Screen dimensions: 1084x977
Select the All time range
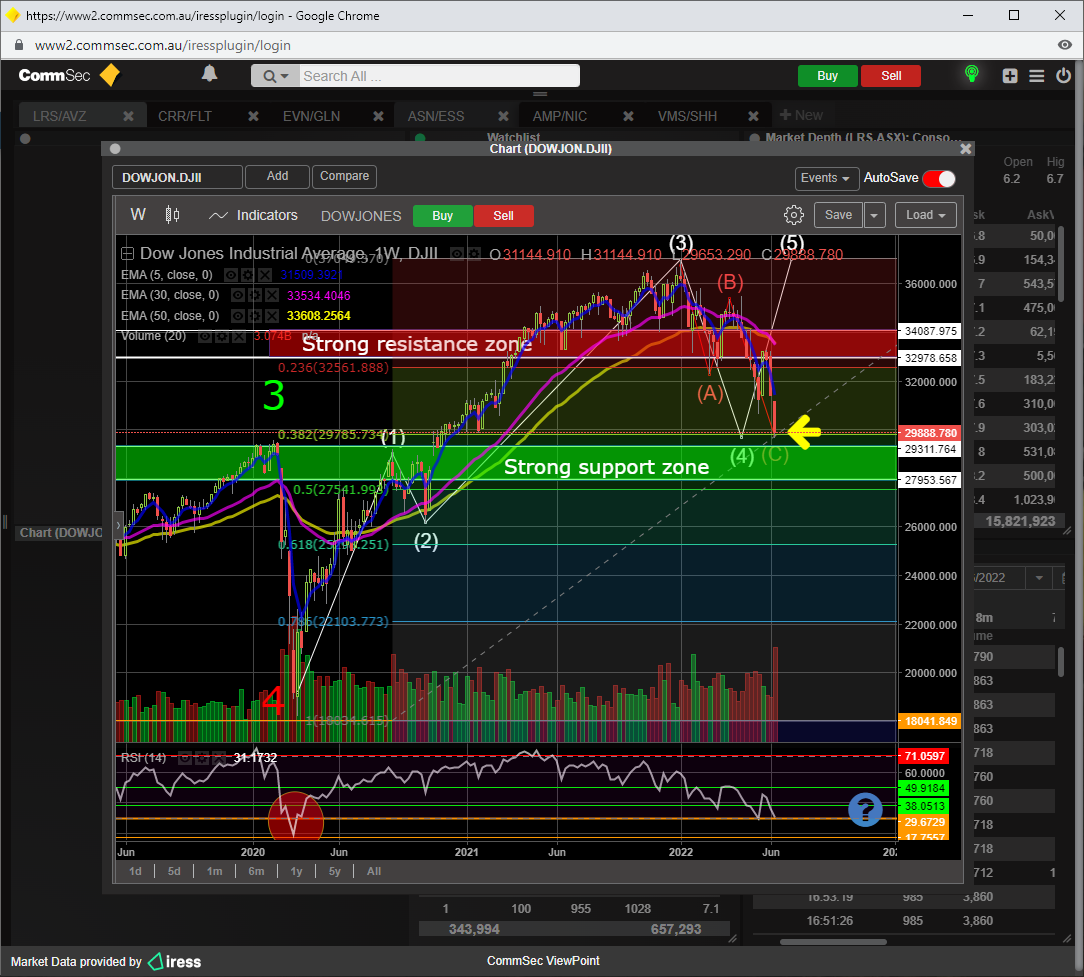[x=374, y=871]
